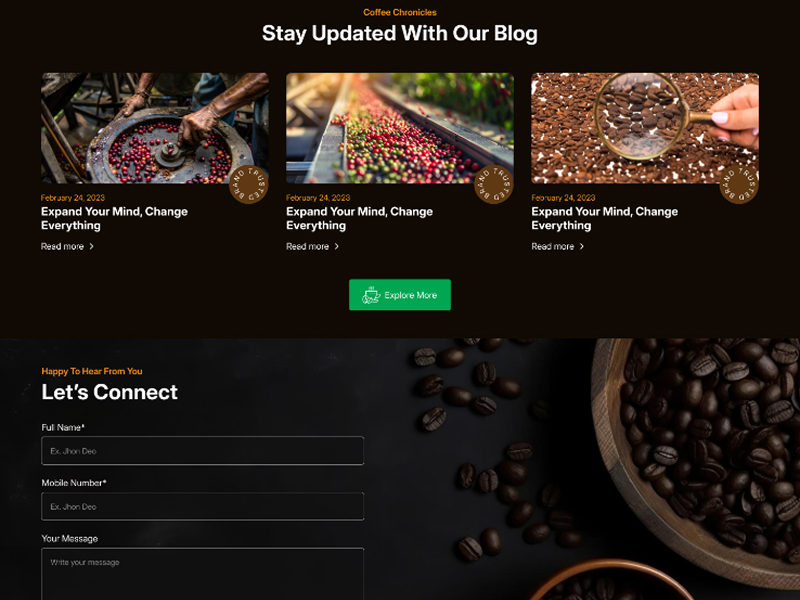Click the Brand Trusted badge on the third blog card
Viewport: 800px width, 600px height.
pos(739,184)
